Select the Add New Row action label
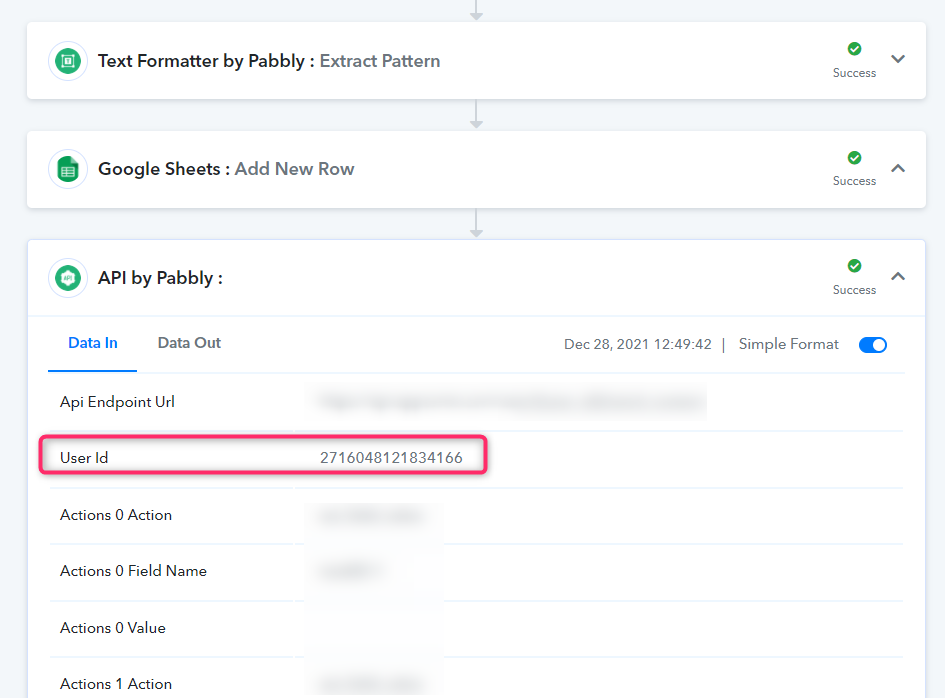Screen dimensions: 945x698 pos(294,169)
